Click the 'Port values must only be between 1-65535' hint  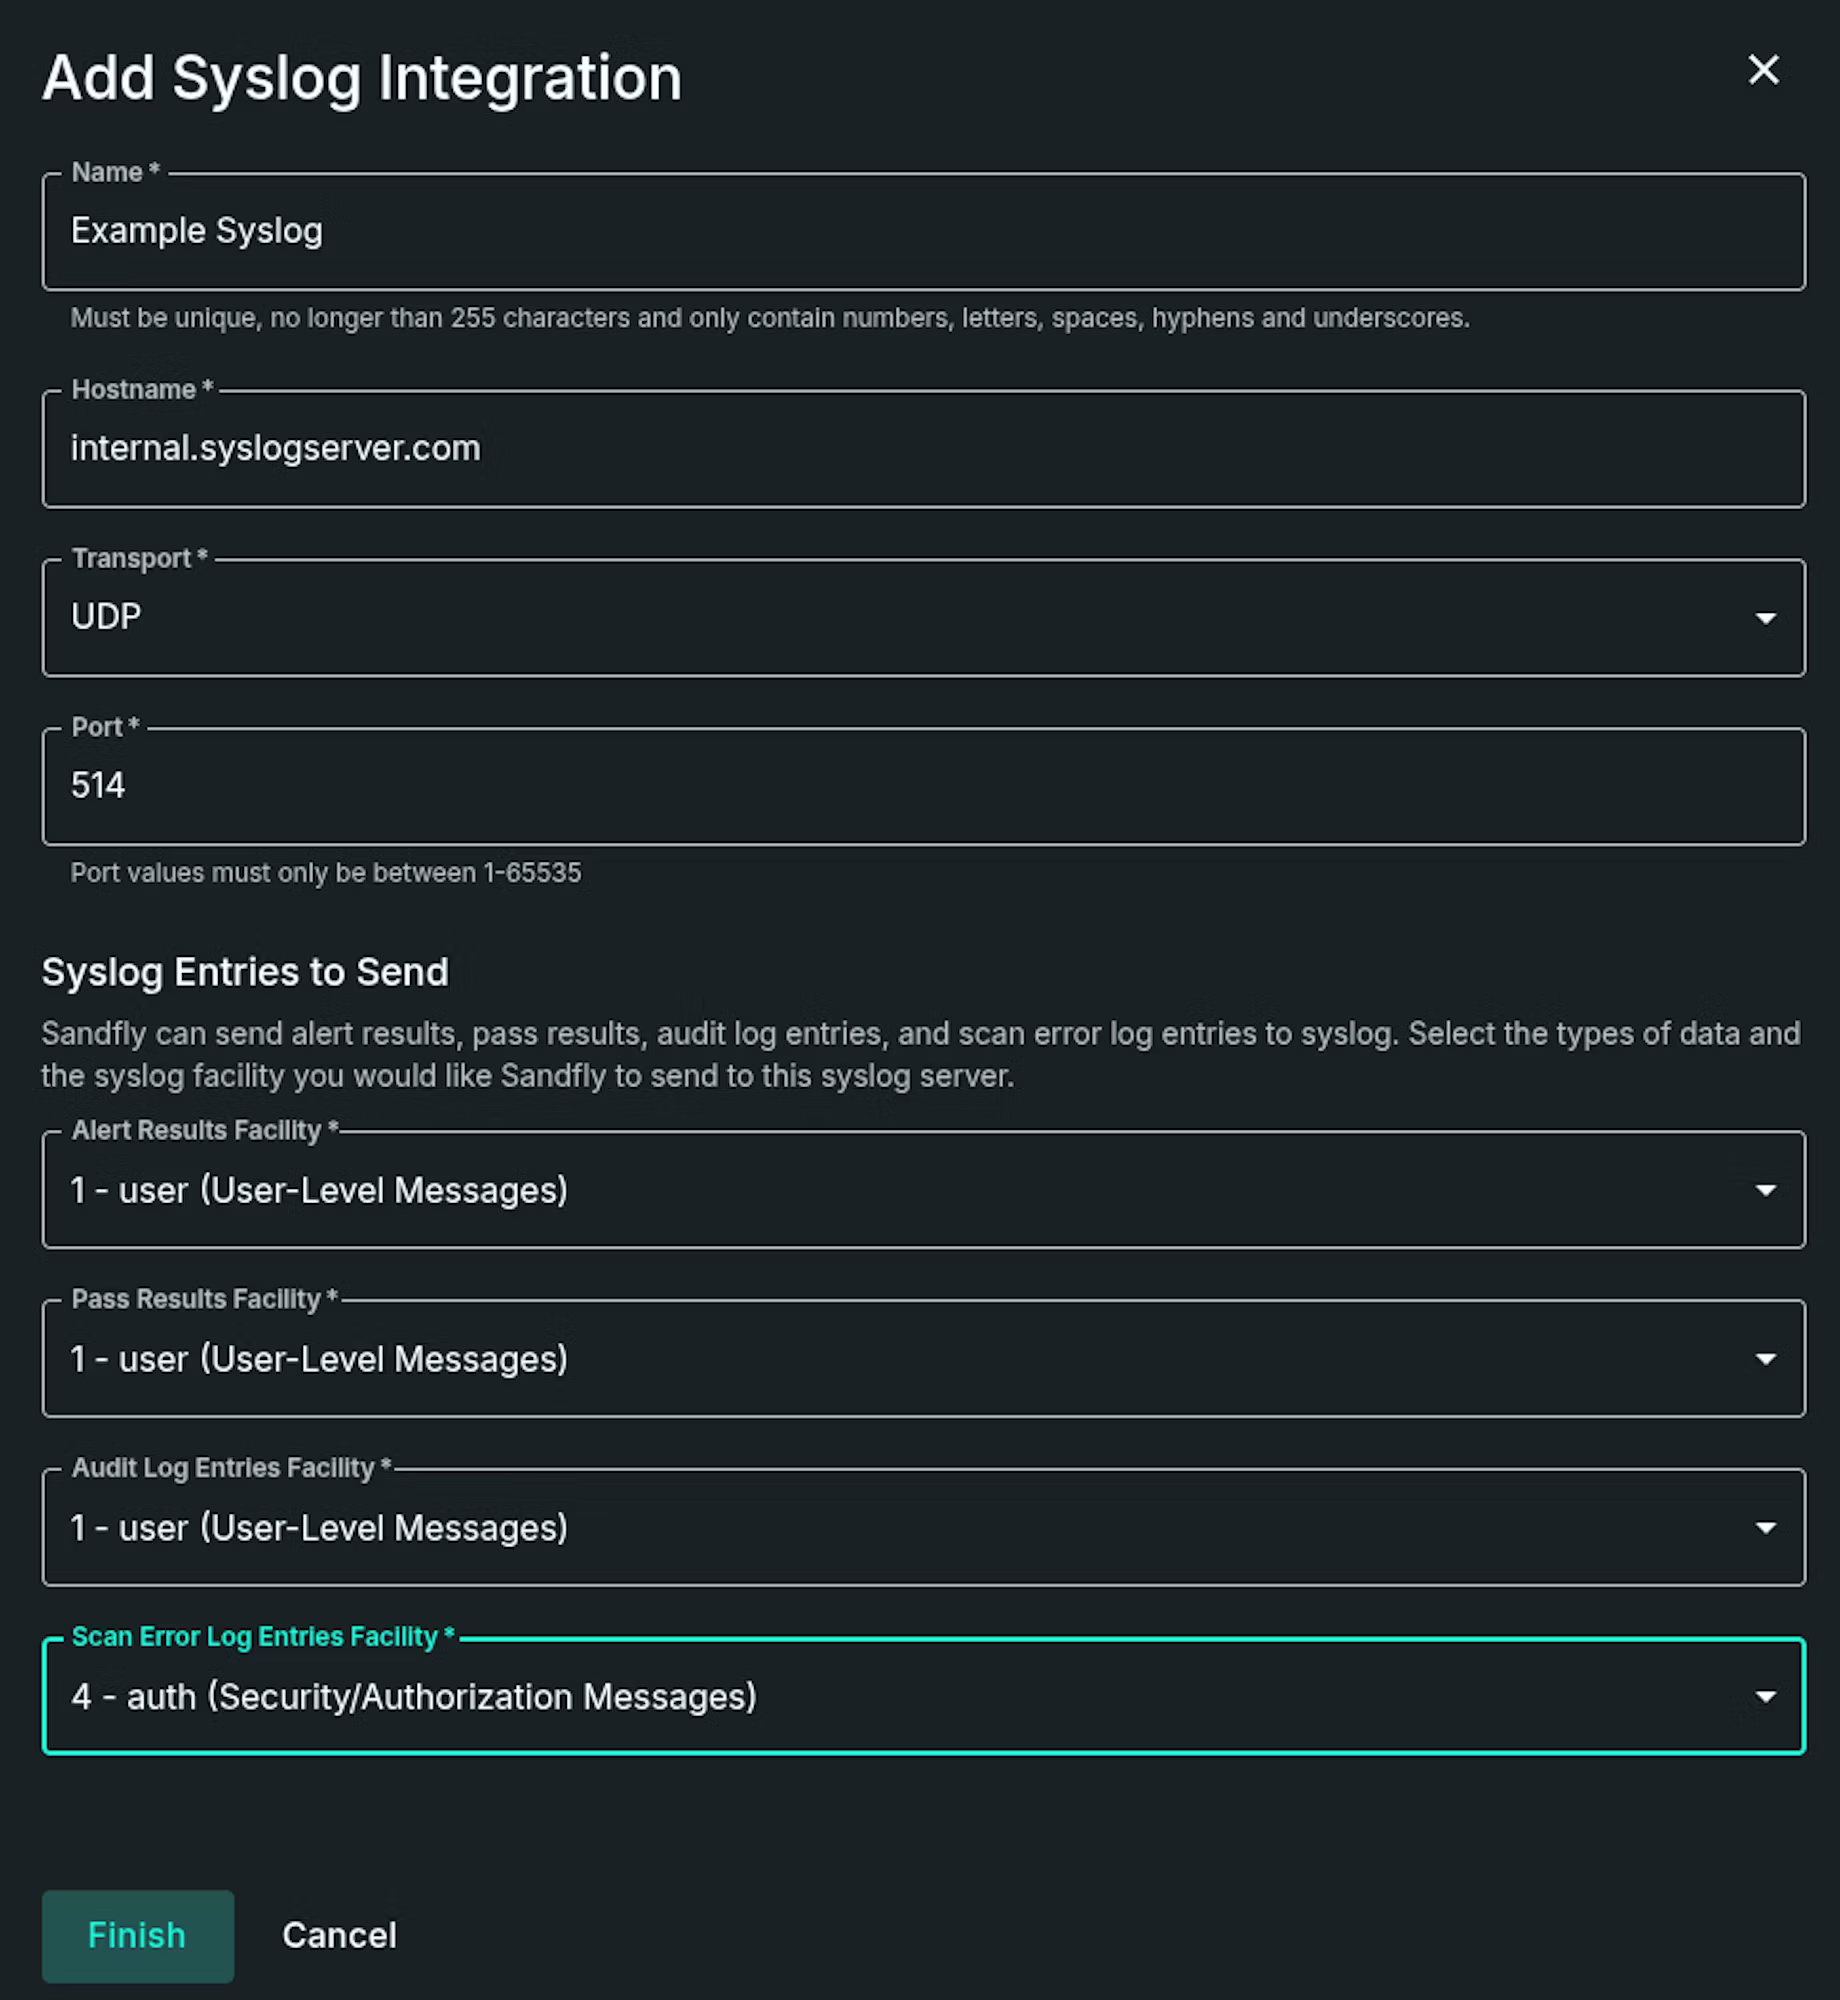325,873
